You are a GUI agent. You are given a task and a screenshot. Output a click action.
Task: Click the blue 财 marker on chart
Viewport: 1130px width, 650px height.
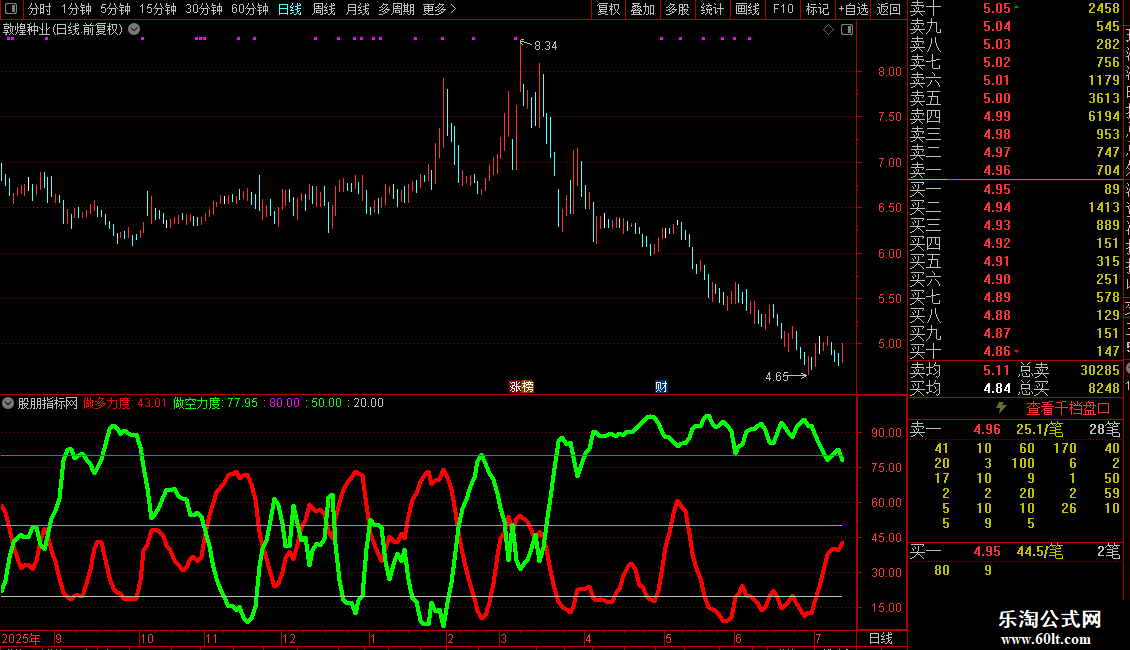pos(661,387)
